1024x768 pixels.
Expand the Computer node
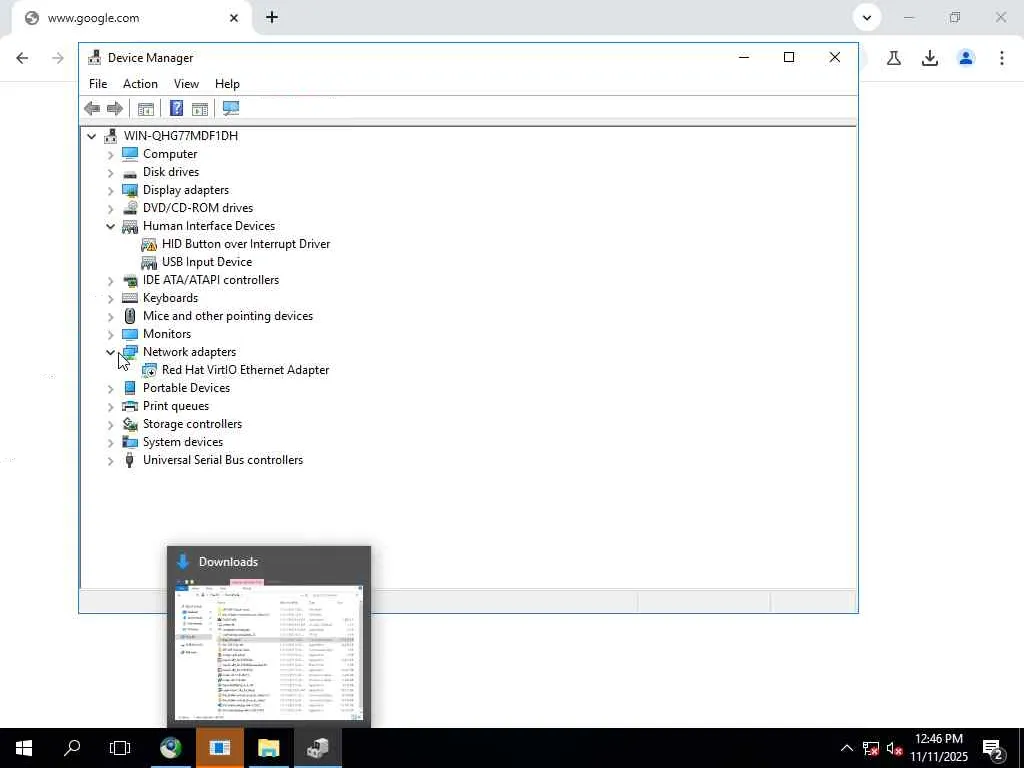110,155
